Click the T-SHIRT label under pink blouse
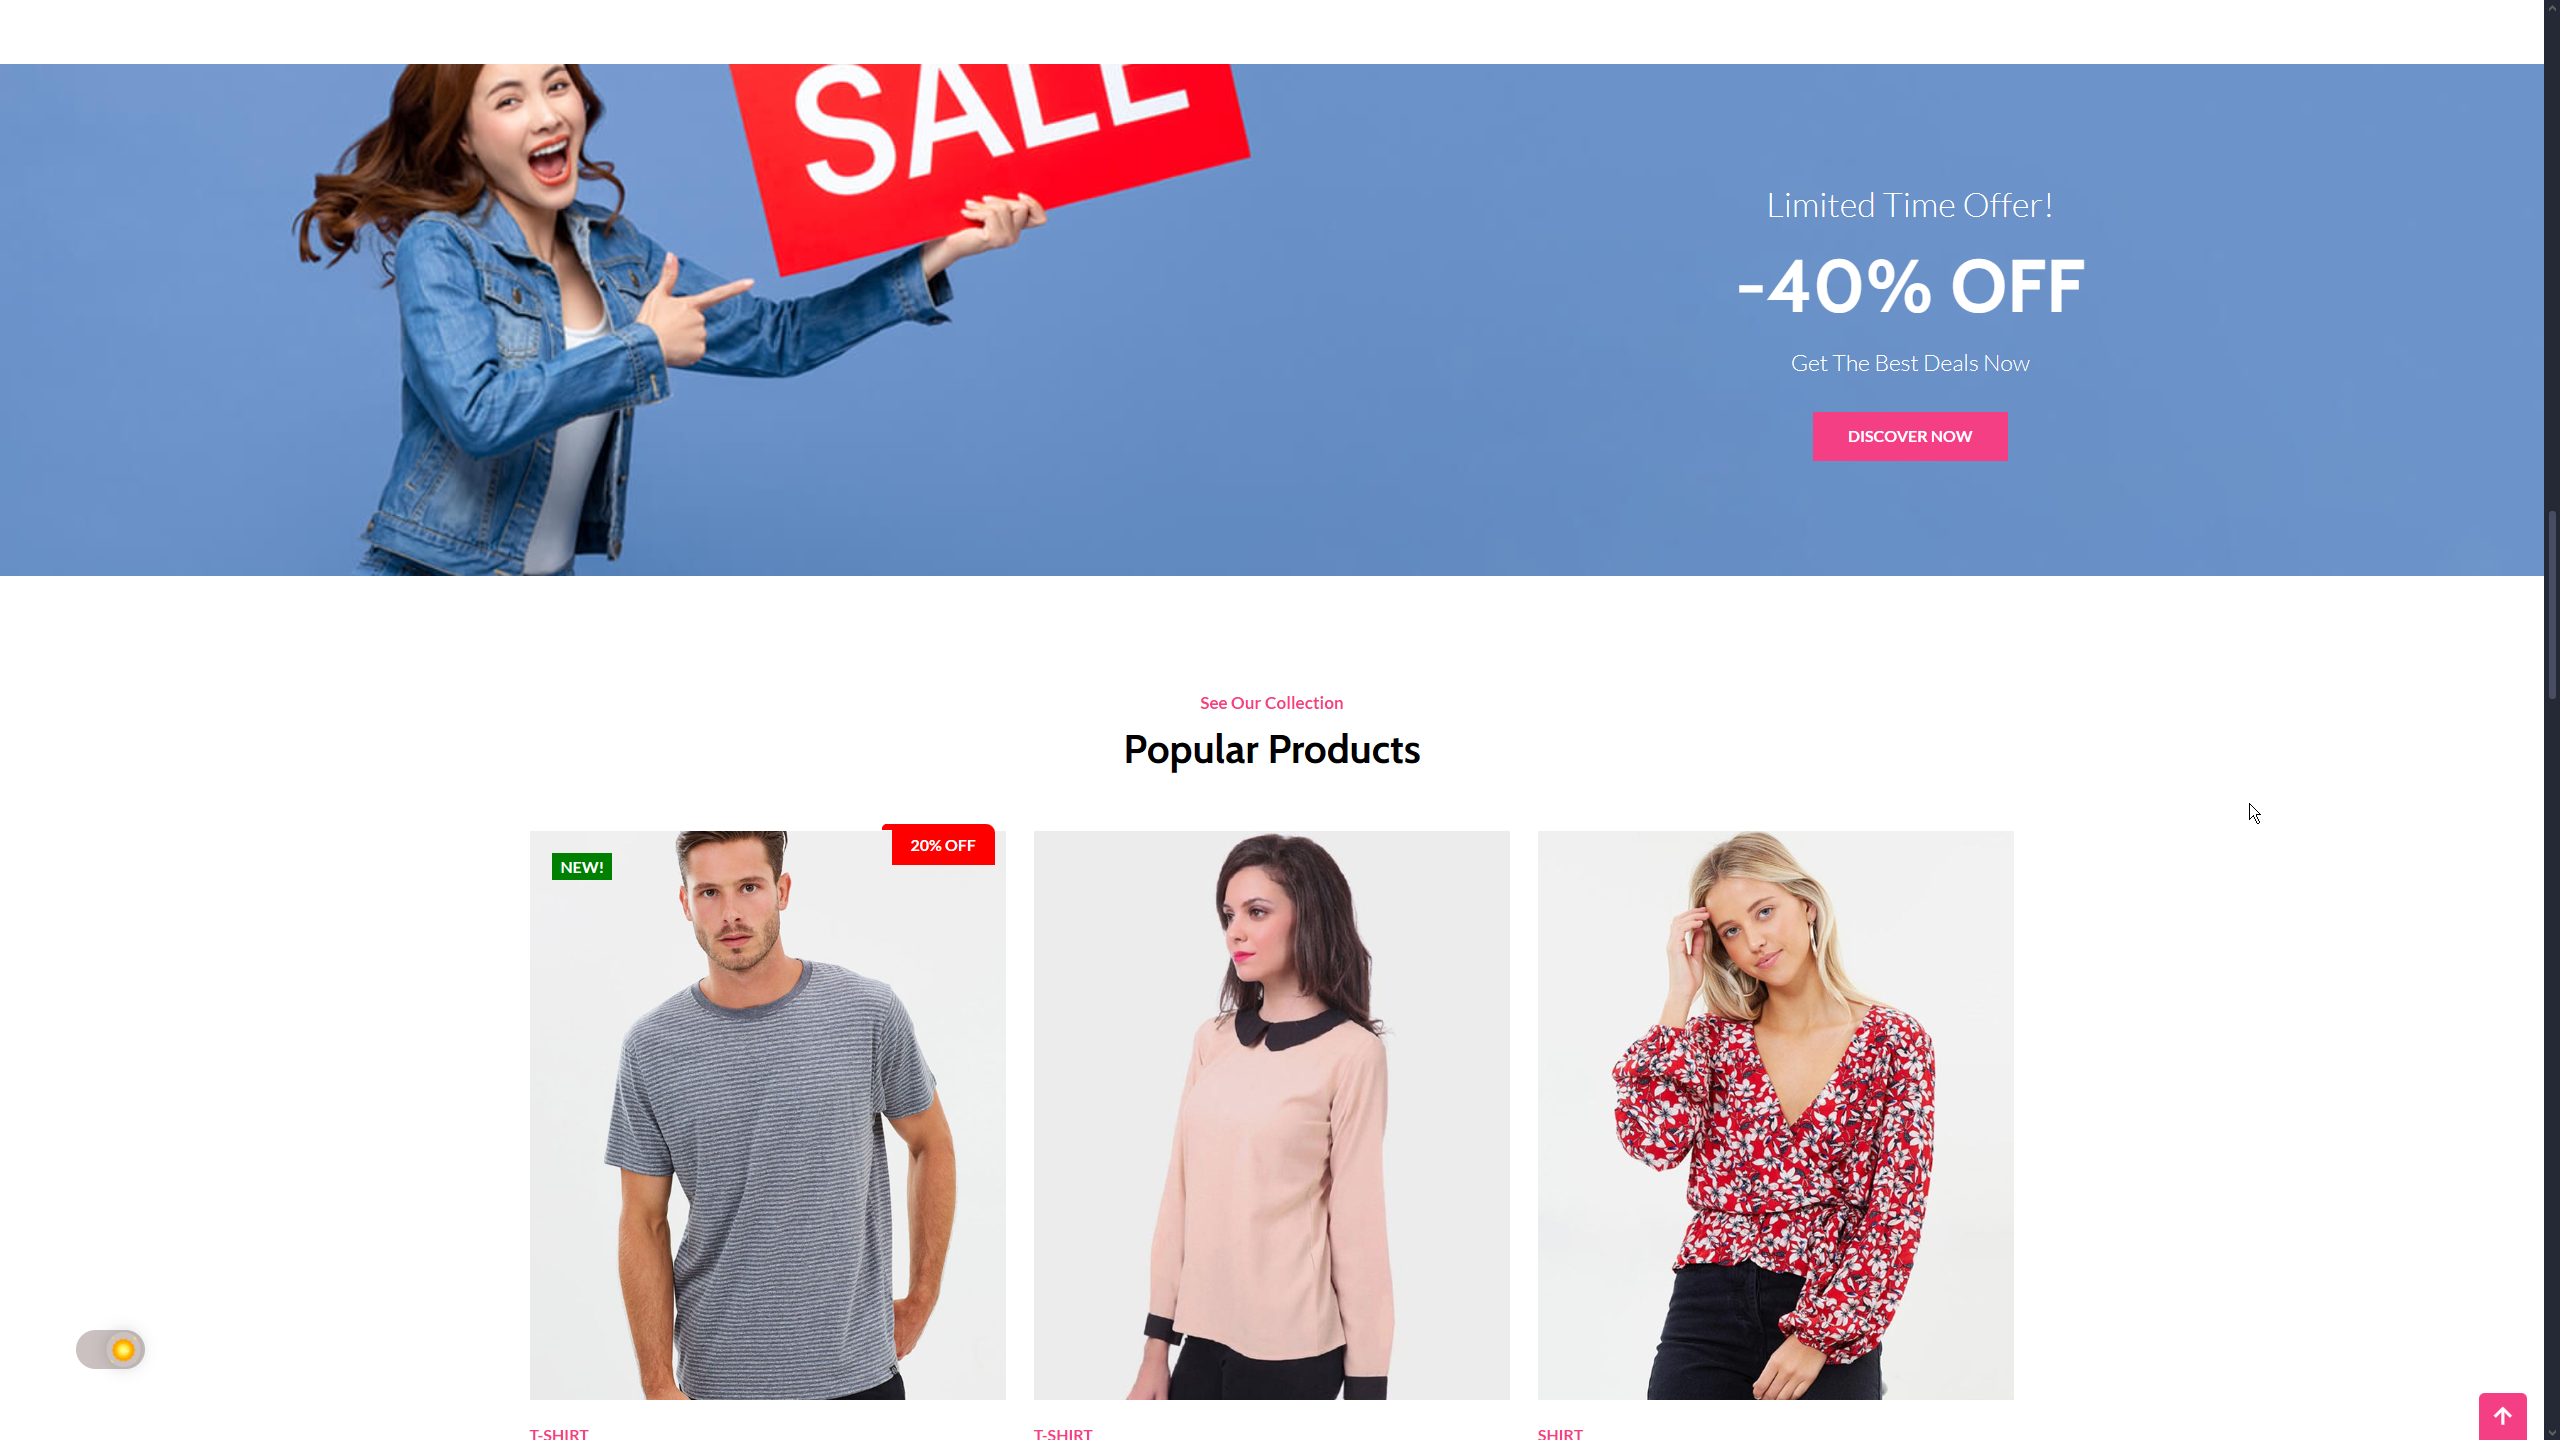Viewport: 2560px width, 1440px height. [1063, 1433]
